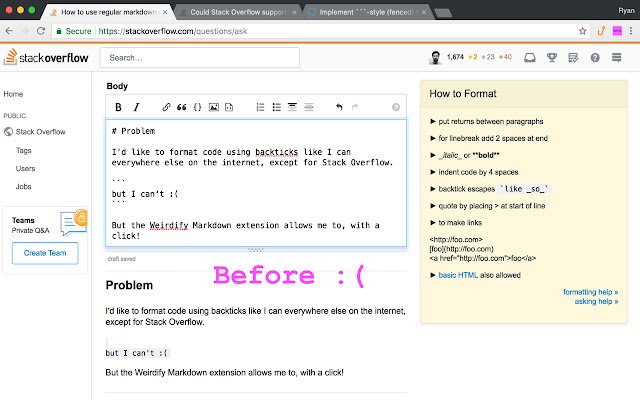
Task: Expand 'put returns between paragraphs' tip
Action: coord(487,122)
